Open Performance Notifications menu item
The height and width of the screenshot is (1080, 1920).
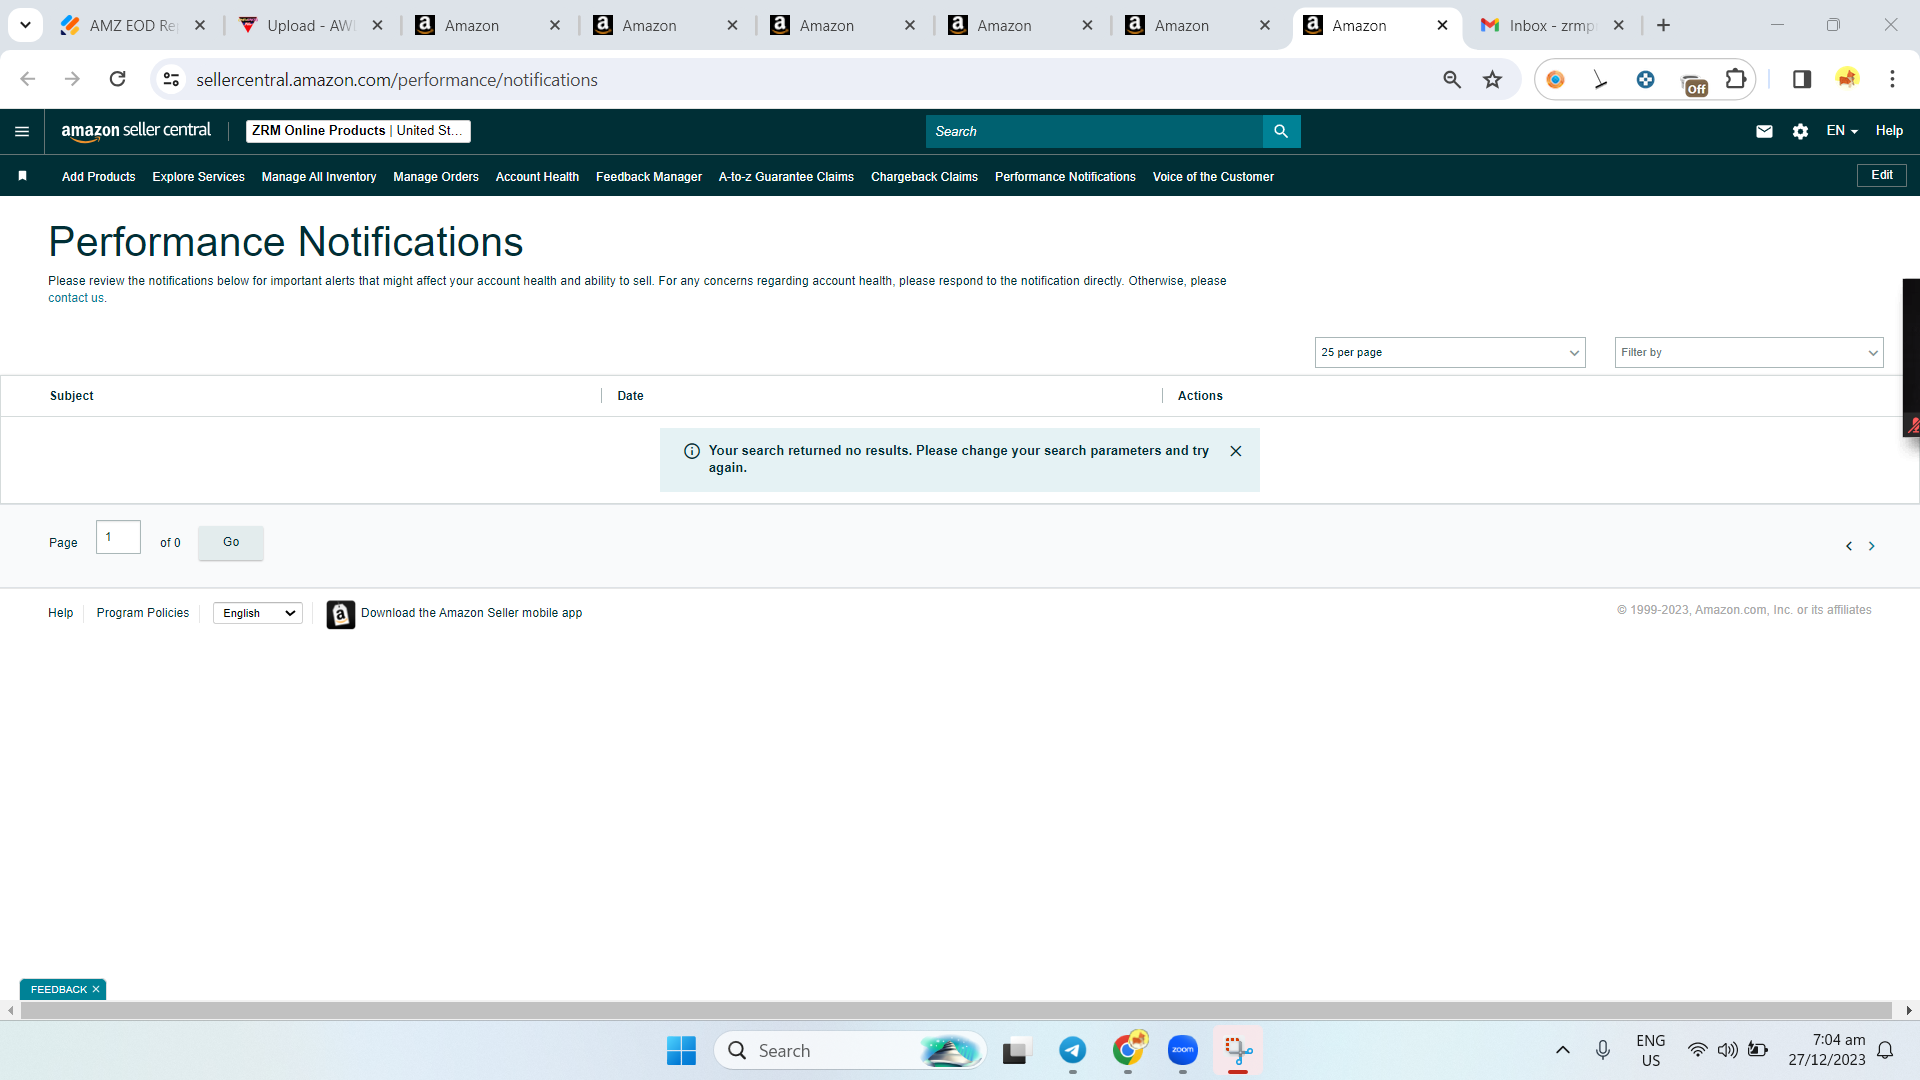[x=1065, y=177]
